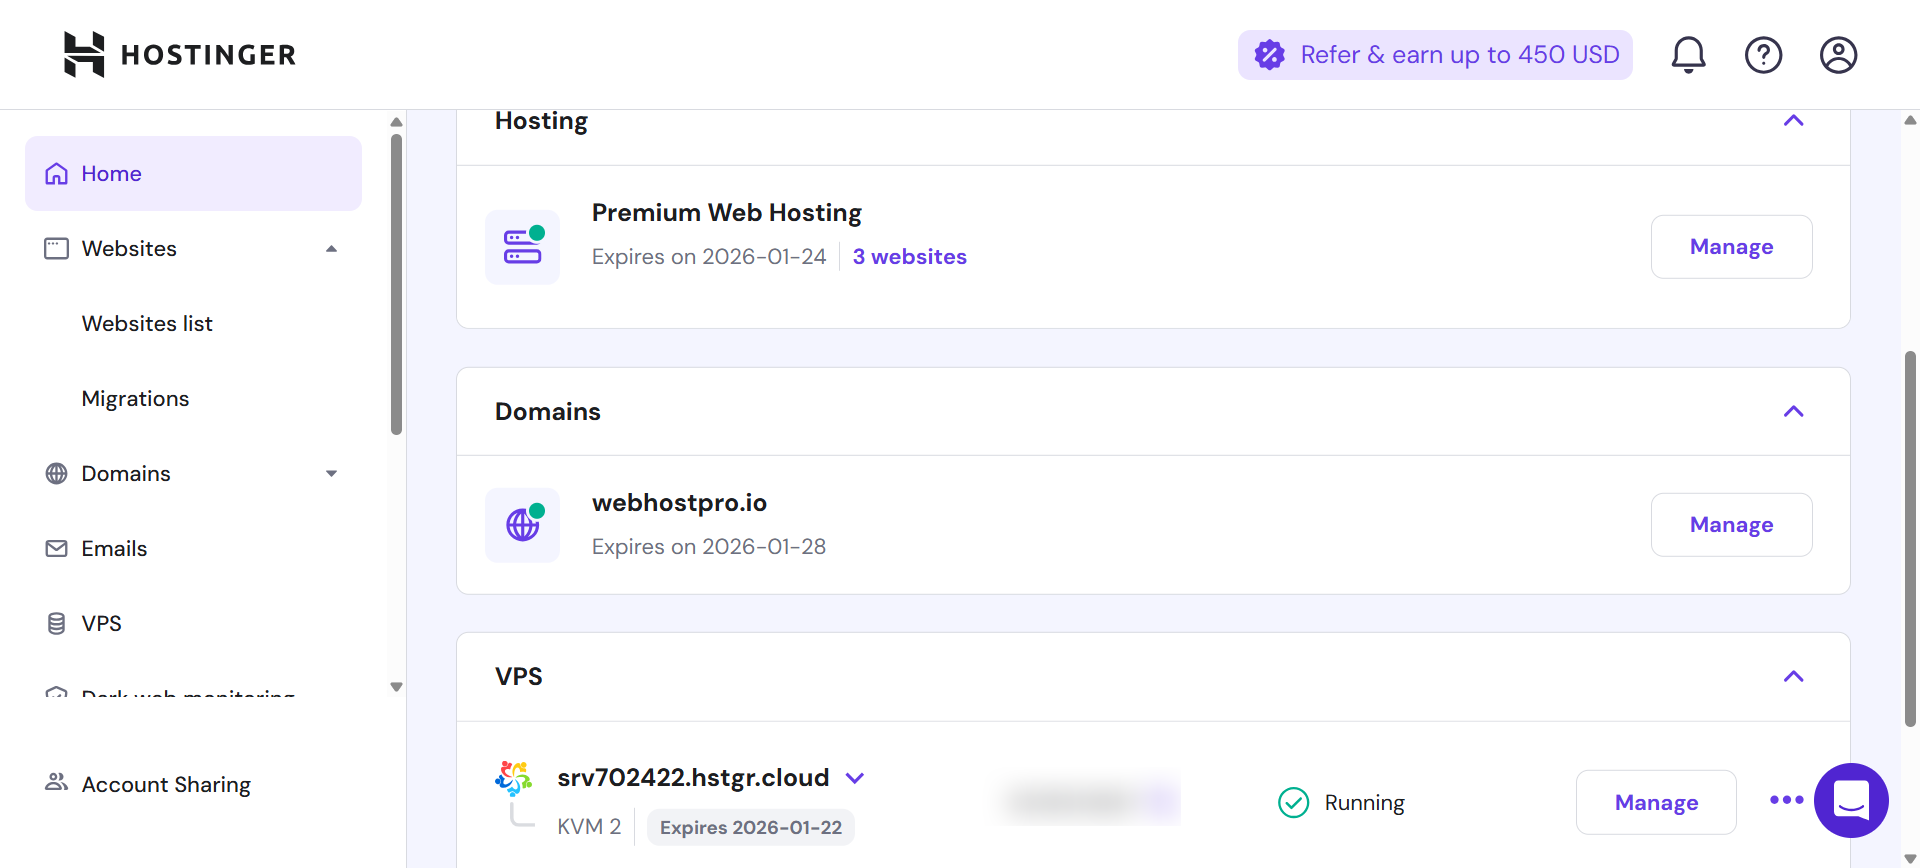Click the sidebar scrollbar thumb
Viewport: 1920px width, 868px height.
click(x=396, y=285)
